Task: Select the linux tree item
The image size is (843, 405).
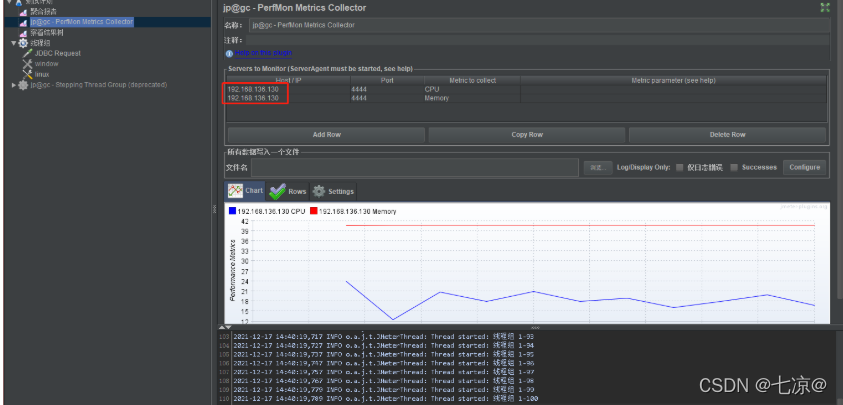Action: (42, 74)
